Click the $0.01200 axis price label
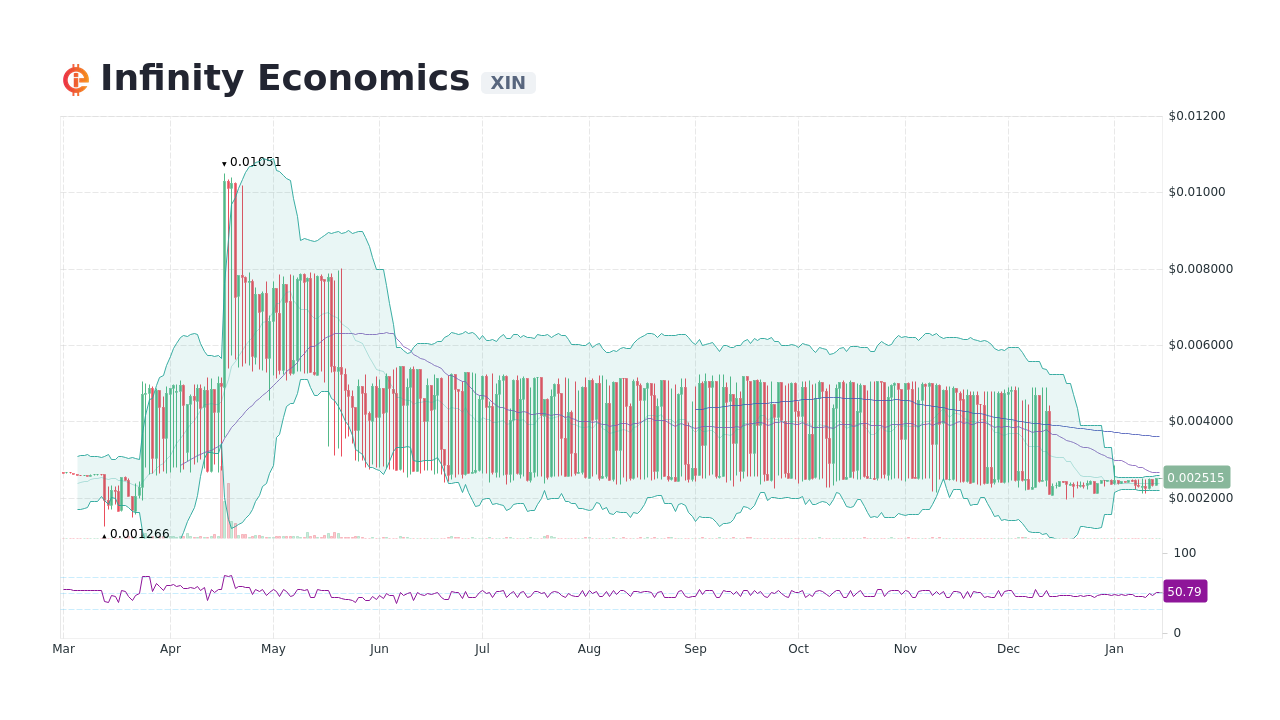1280x720 pixels. tap(1197, 116)
